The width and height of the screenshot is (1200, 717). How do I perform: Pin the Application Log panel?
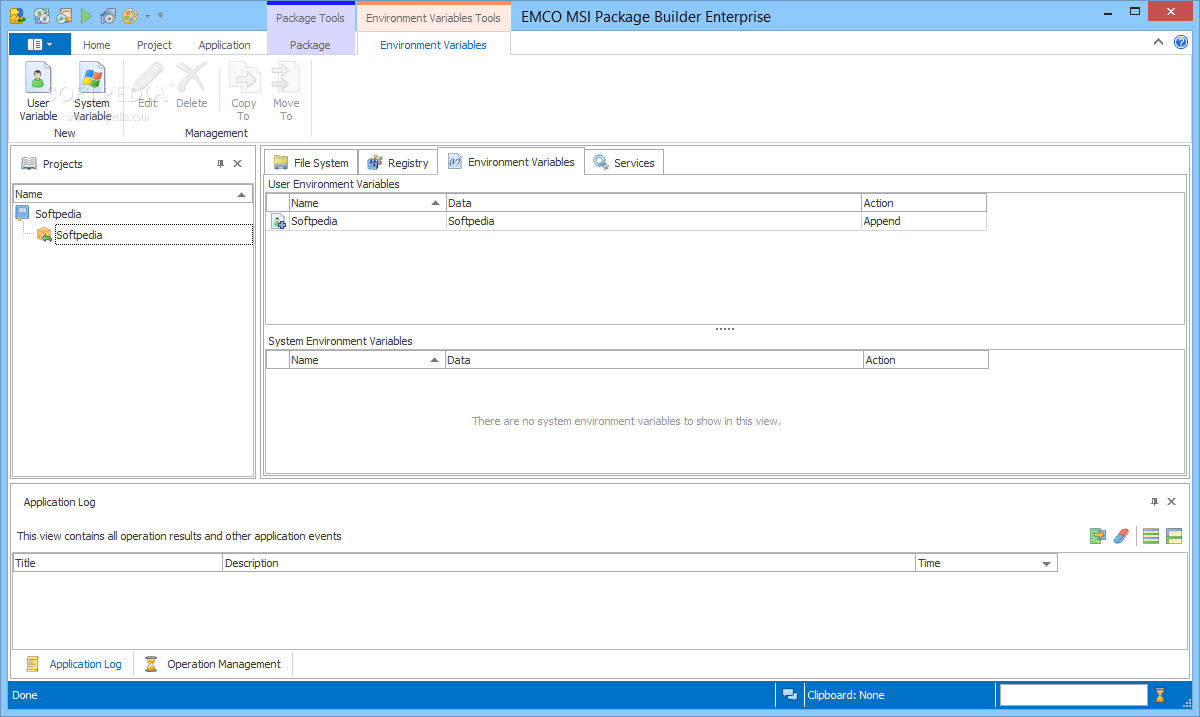click(1155, 502)
